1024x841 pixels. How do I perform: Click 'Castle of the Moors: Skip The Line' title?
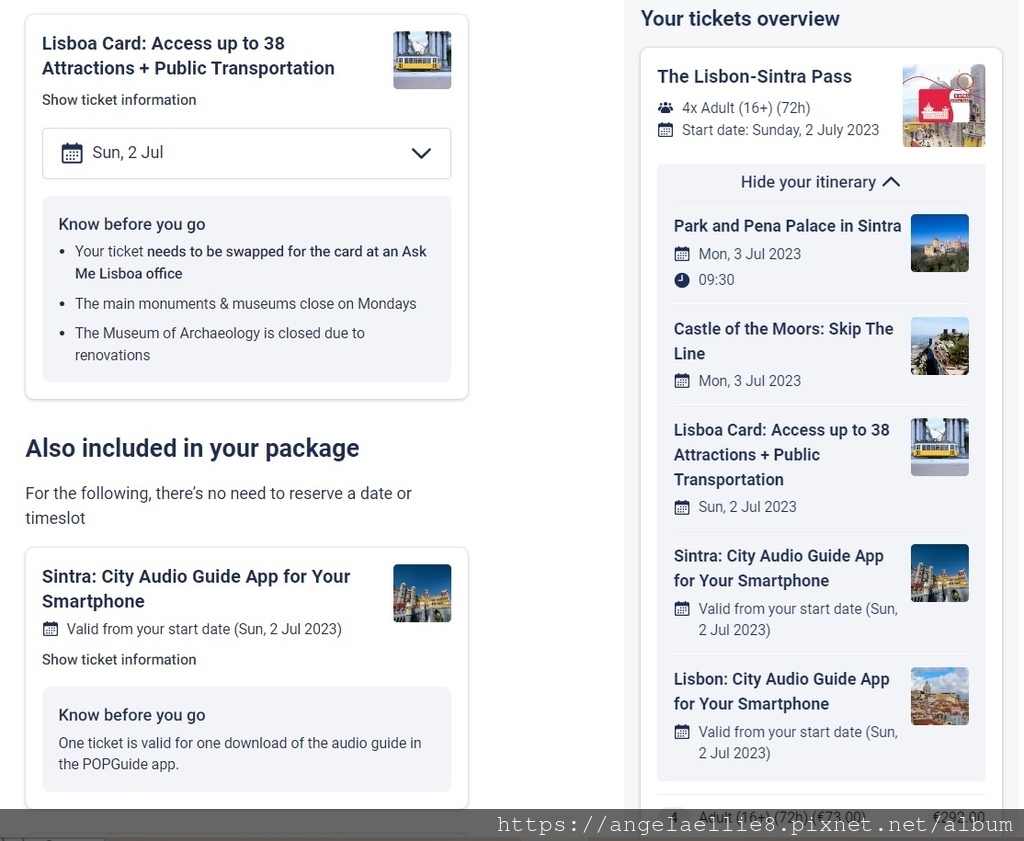pos(783,341)
